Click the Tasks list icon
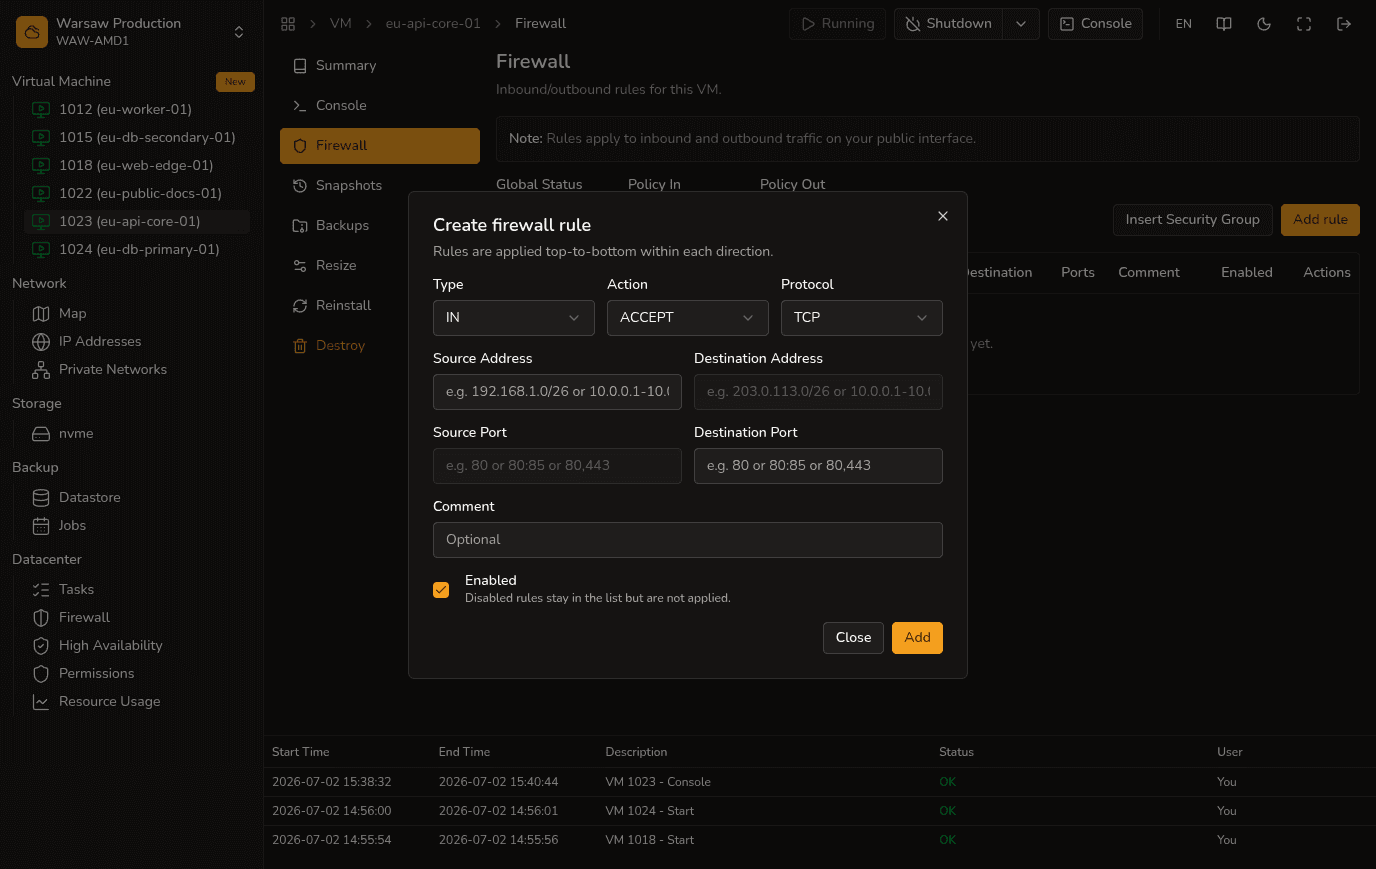The width and height of the screenshot is (1376, 869). click(x=41, y=589)
